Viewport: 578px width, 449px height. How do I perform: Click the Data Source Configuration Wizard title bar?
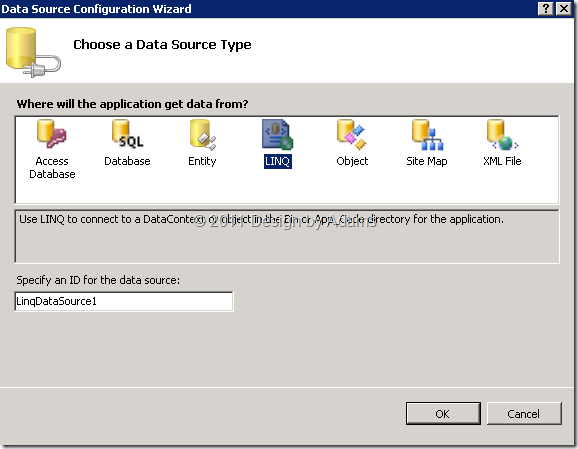click(x=269, y=8)
